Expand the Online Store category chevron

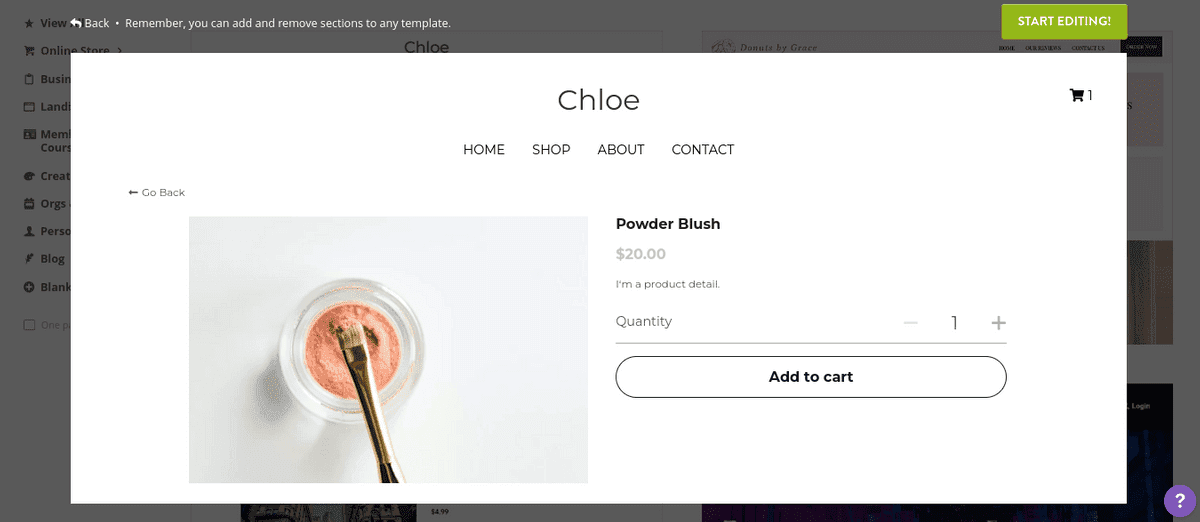(119, 51)
